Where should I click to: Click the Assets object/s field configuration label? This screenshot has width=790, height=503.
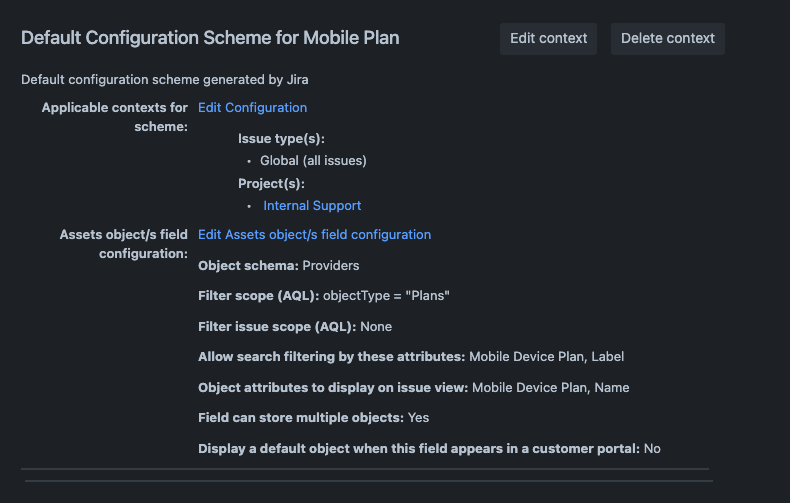pos(123,244)
